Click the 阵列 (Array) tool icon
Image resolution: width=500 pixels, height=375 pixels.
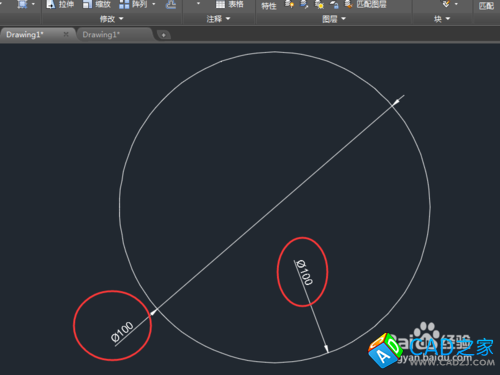(124, 4)
